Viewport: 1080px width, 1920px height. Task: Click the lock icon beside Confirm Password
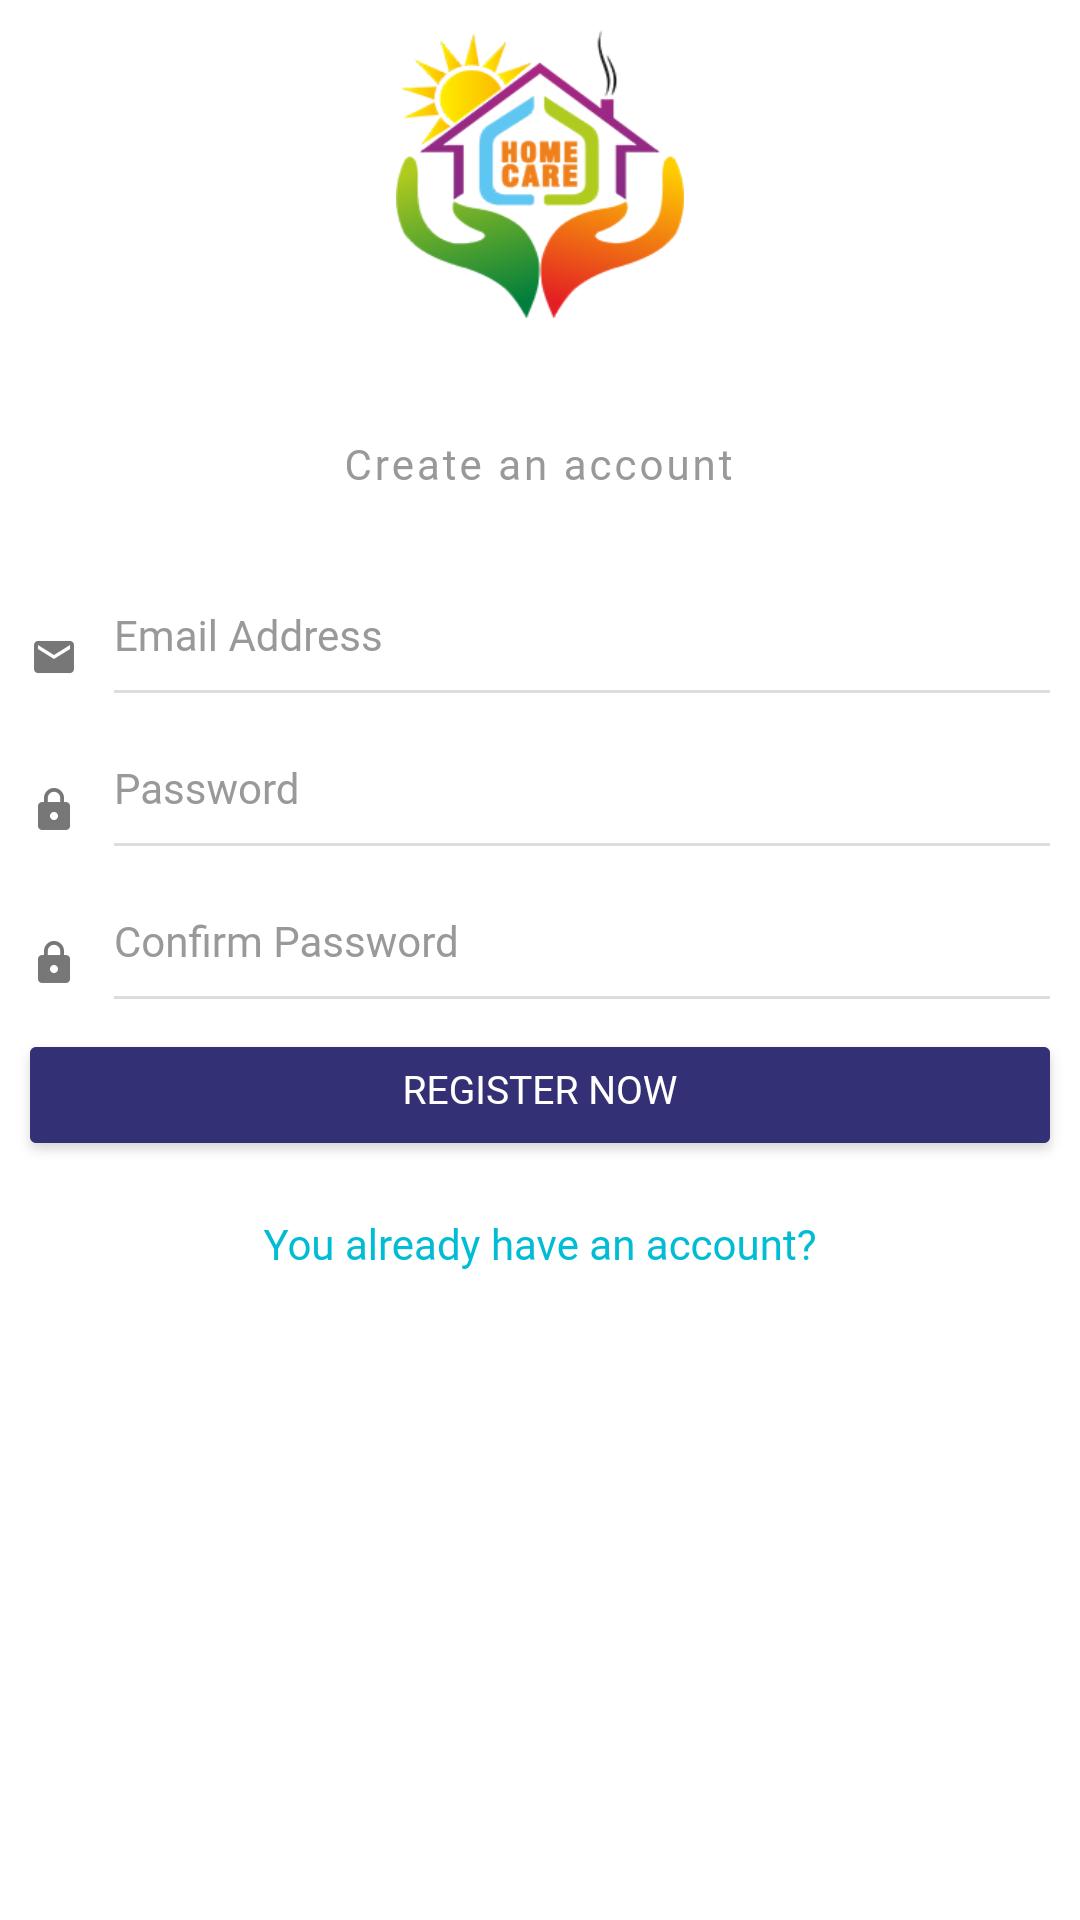coord(54,963)
